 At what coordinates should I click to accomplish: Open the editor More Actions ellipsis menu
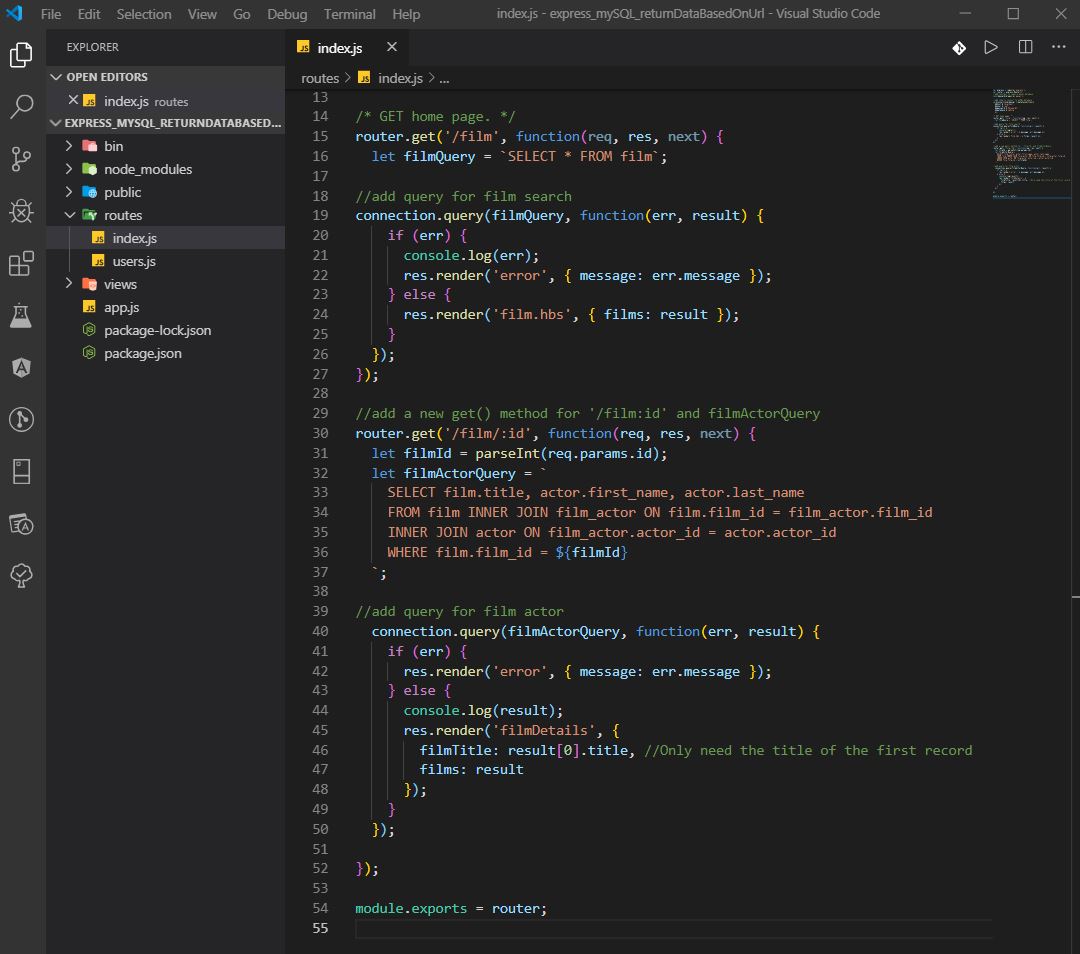tap(1058, 47)
